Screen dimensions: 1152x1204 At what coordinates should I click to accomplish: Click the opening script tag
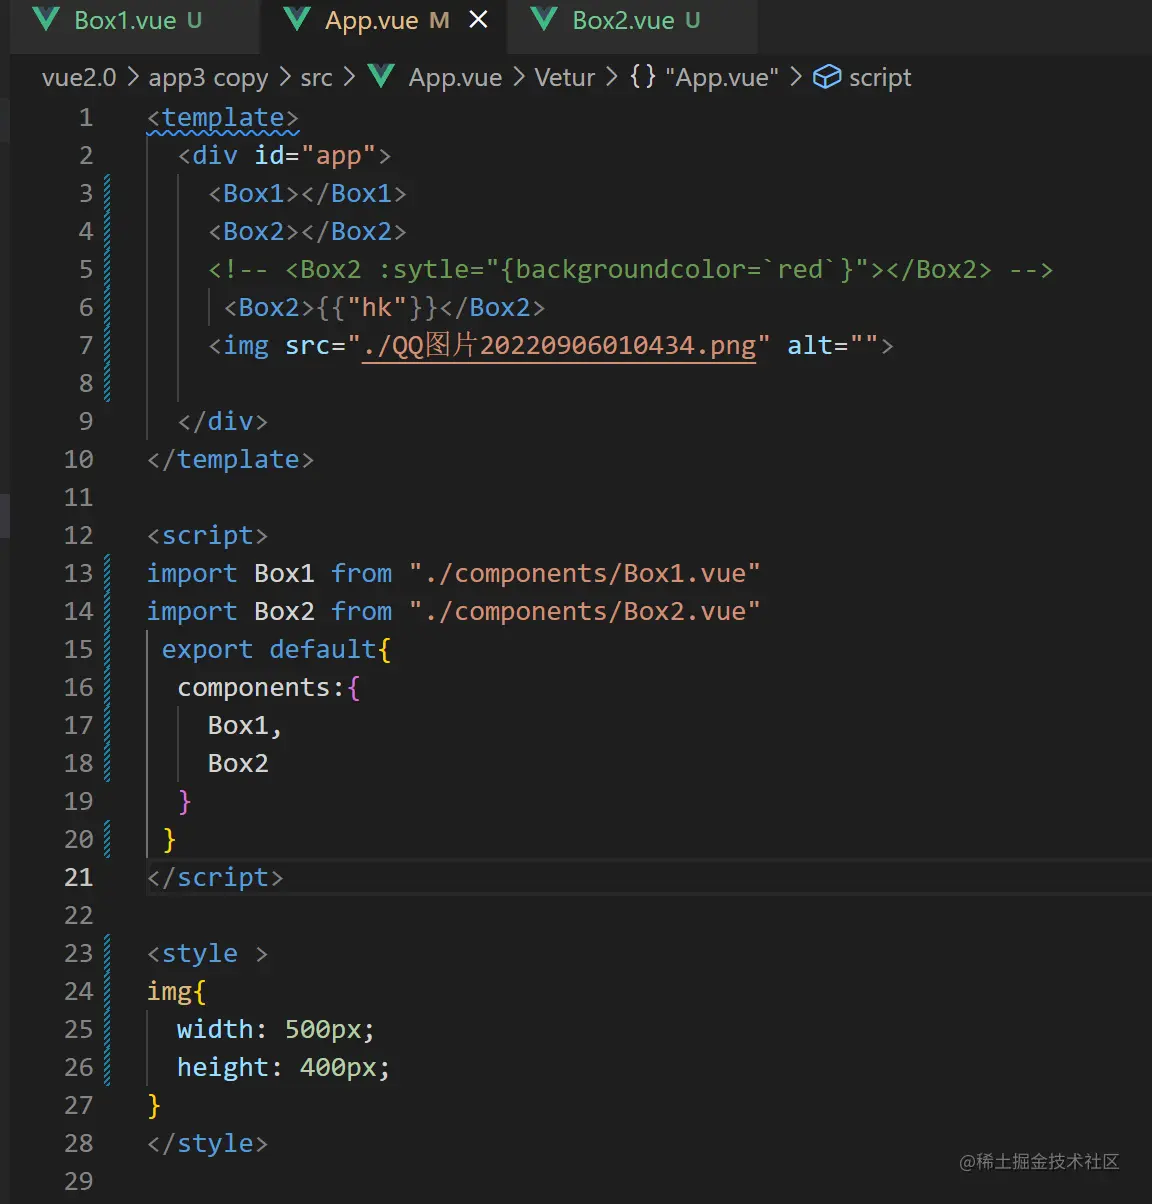(x=207, y=536)
